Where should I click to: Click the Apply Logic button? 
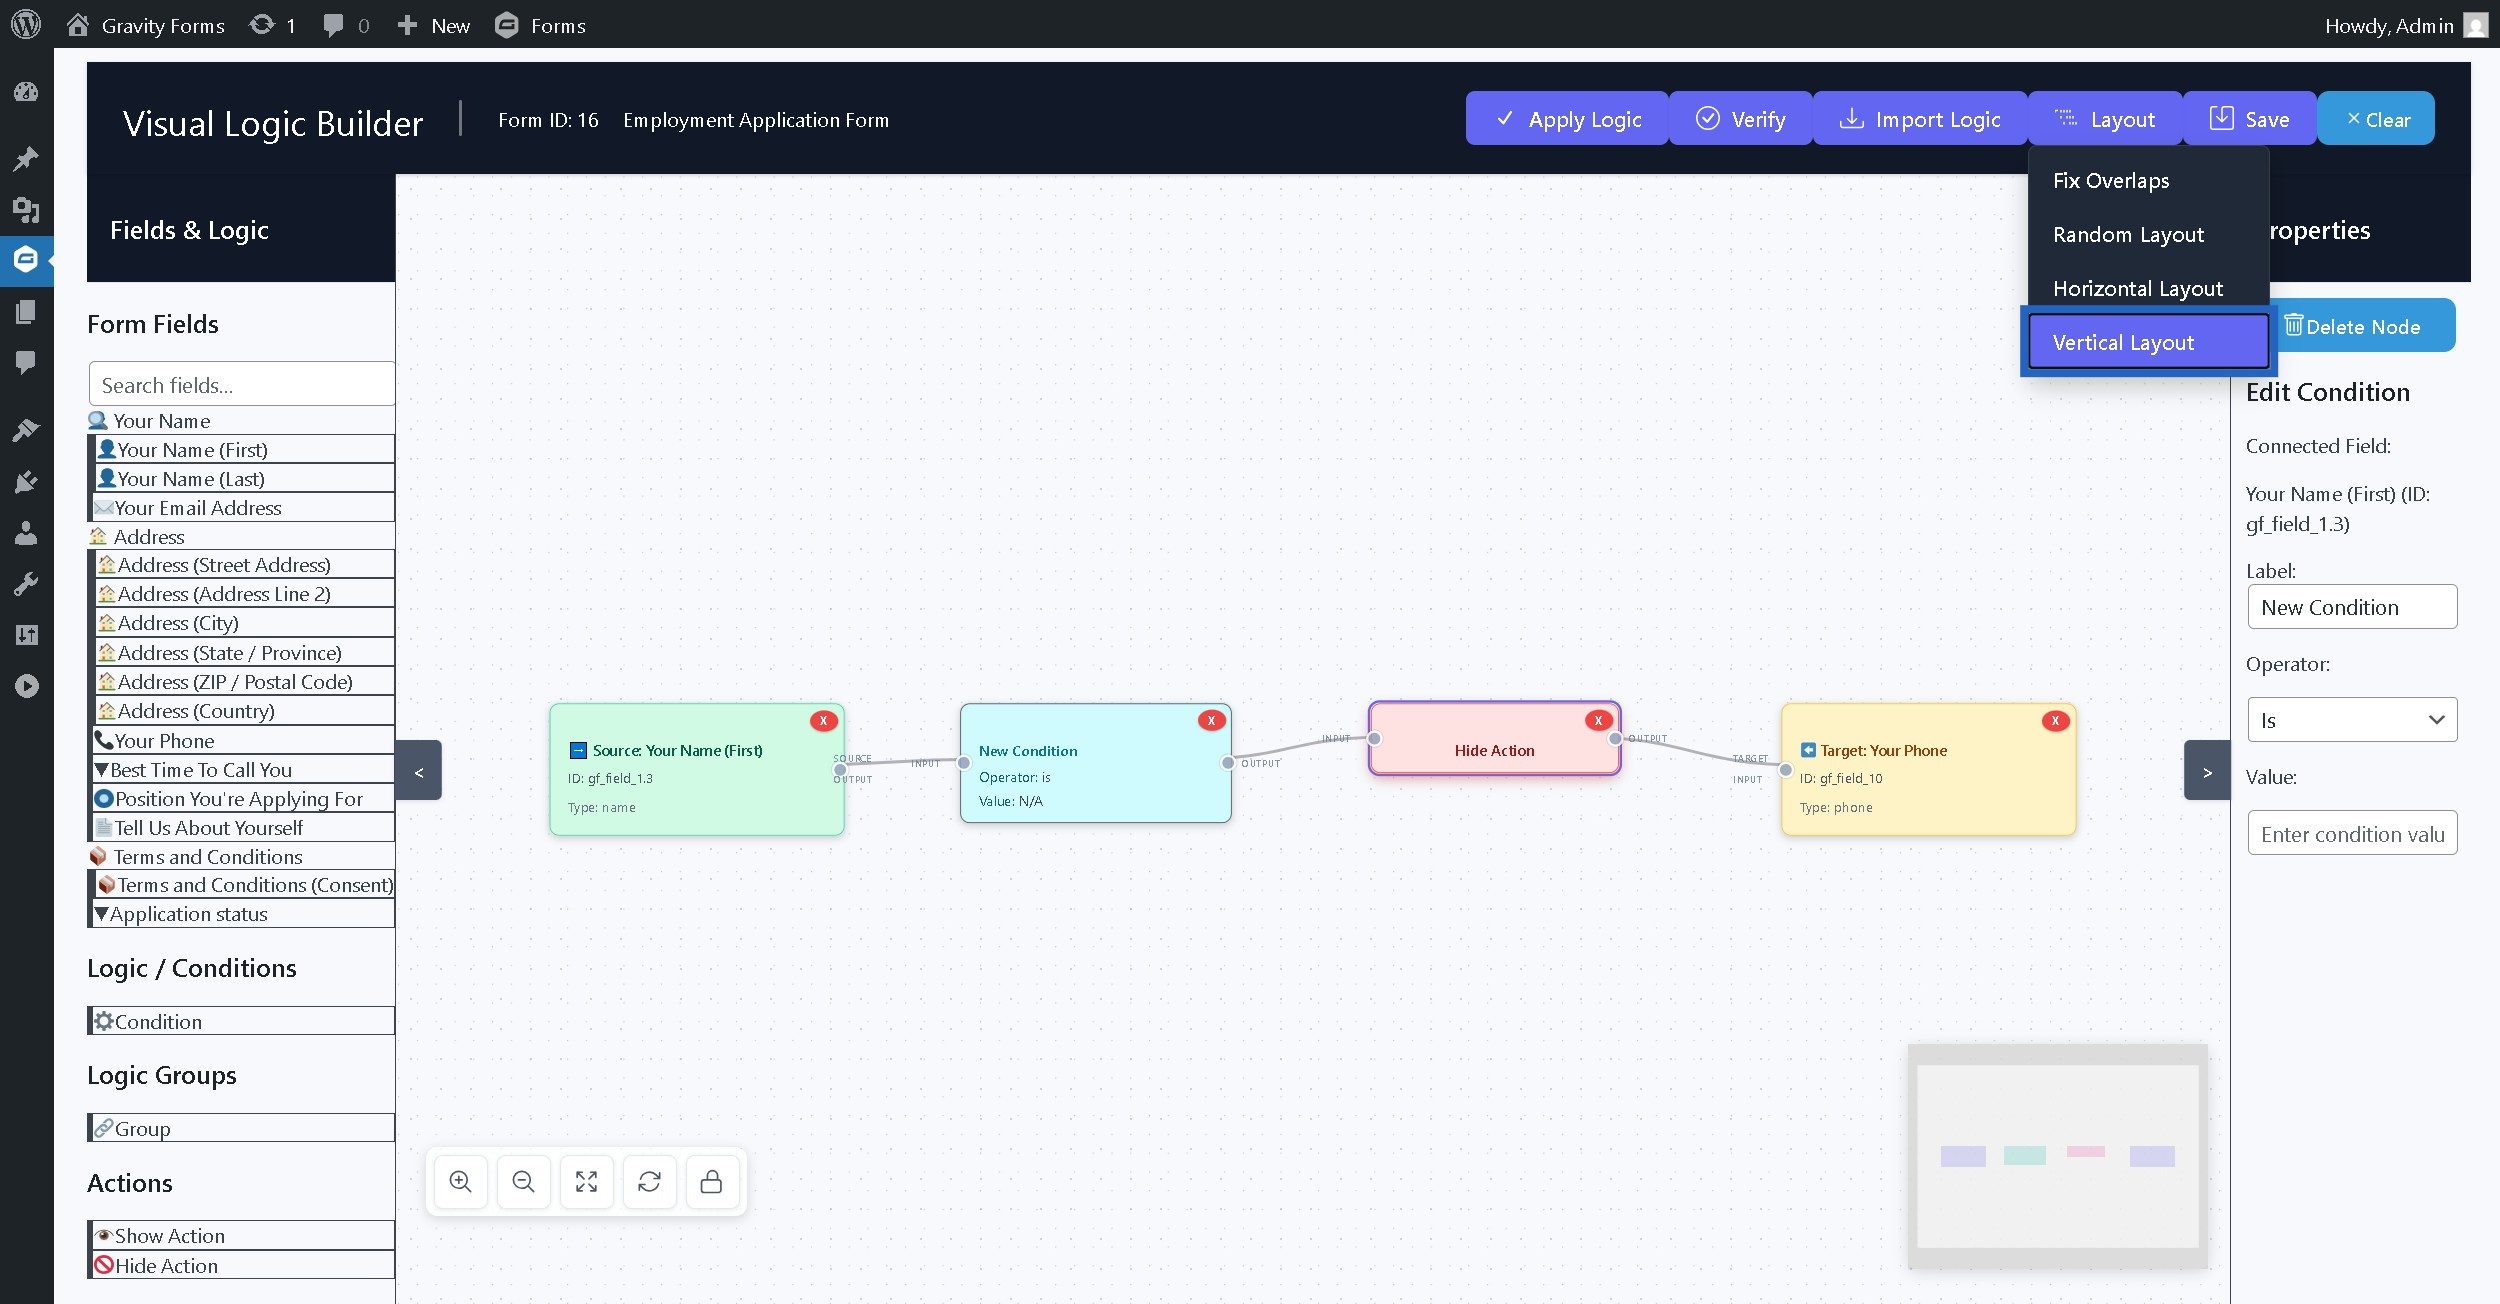(x=1567, y=119)
